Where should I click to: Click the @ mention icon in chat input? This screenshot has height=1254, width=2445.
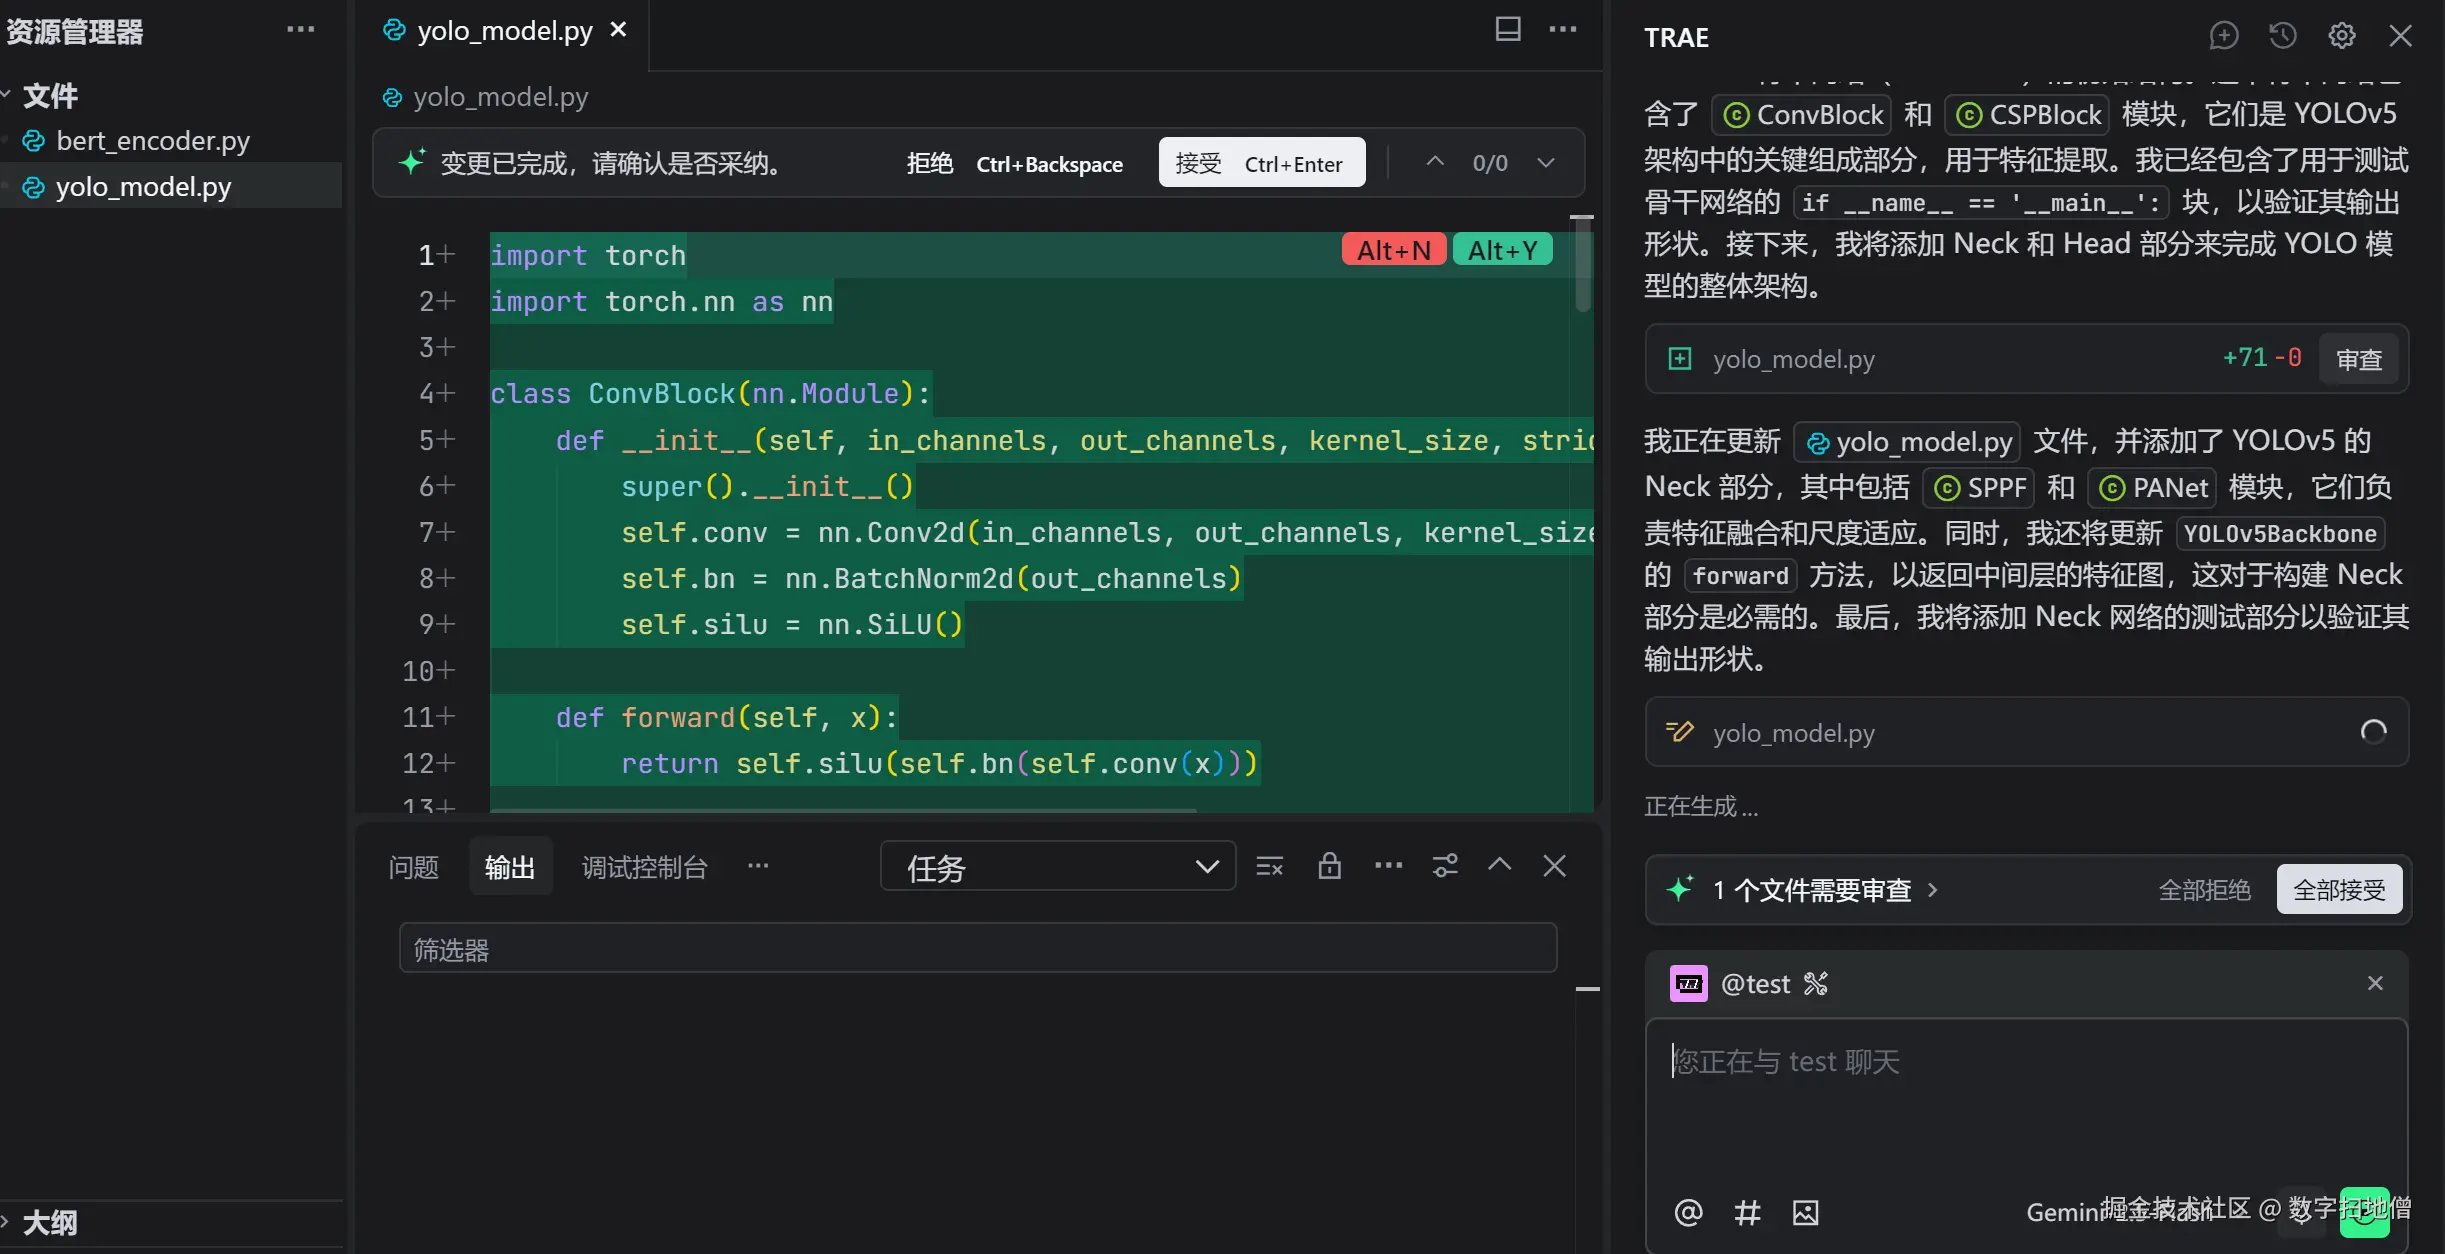tap(1688, 1213)
